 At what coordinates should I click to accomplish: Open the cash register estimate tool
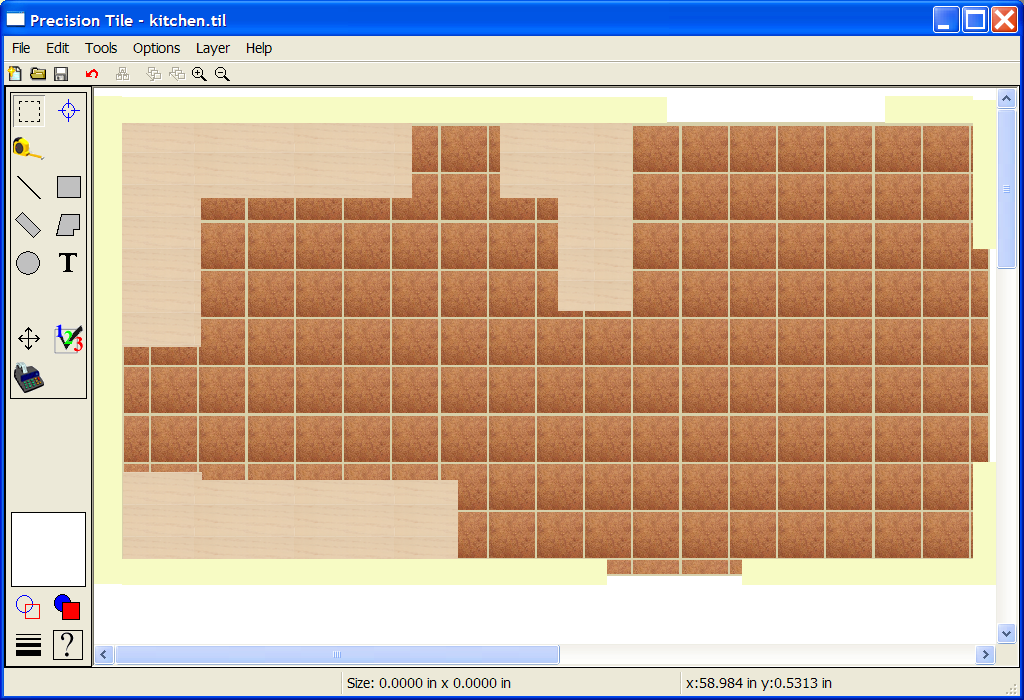point(29,378)
